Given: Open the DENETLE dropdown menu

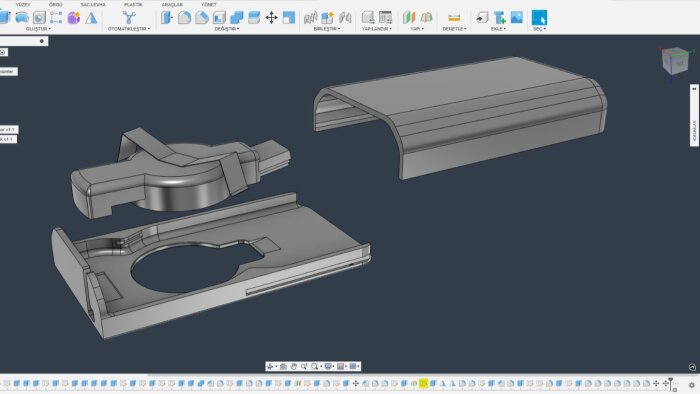Looking at the screenshot, I should click(x=454, y=29).
